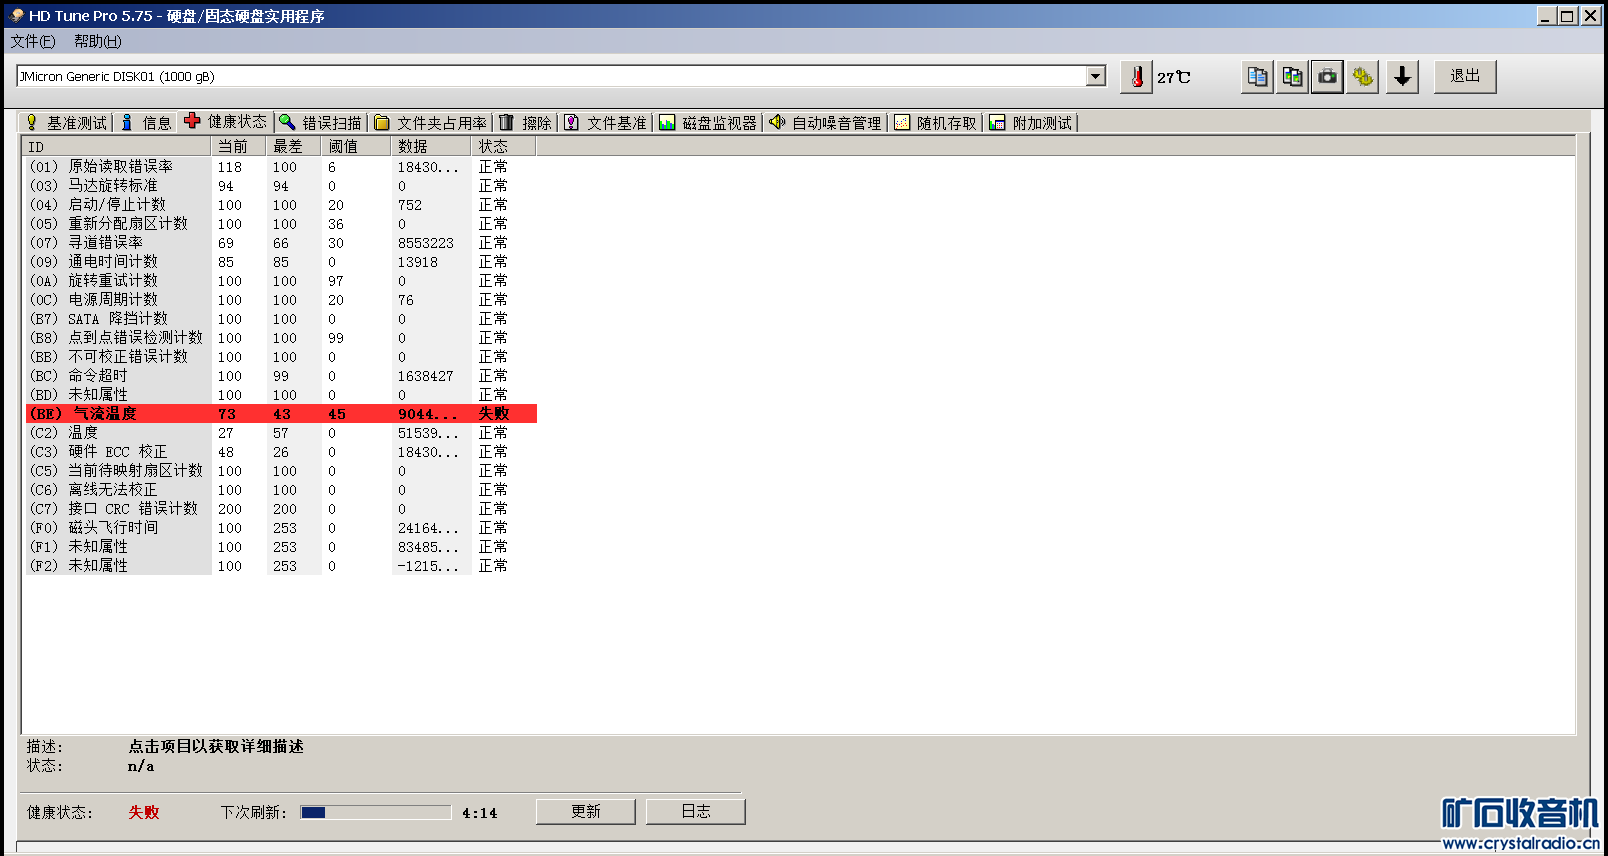1608x856 pixels.
Task: Click the 4:14 refresh countdown
Action: coord(480,813)
